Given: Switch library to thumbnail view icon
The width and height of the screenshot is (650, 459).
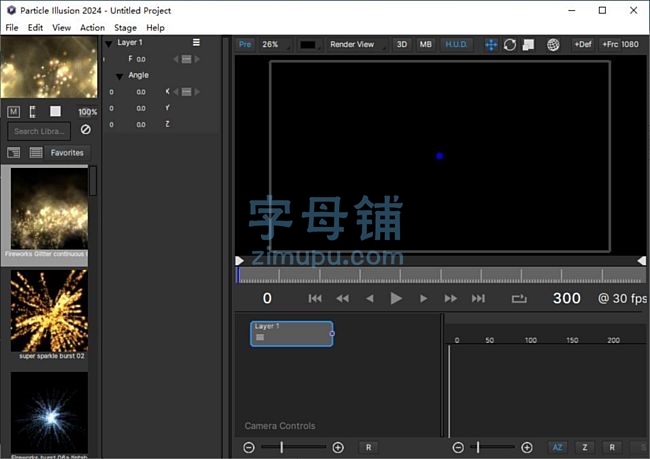Looking at the screenshot, I should 13,153.
